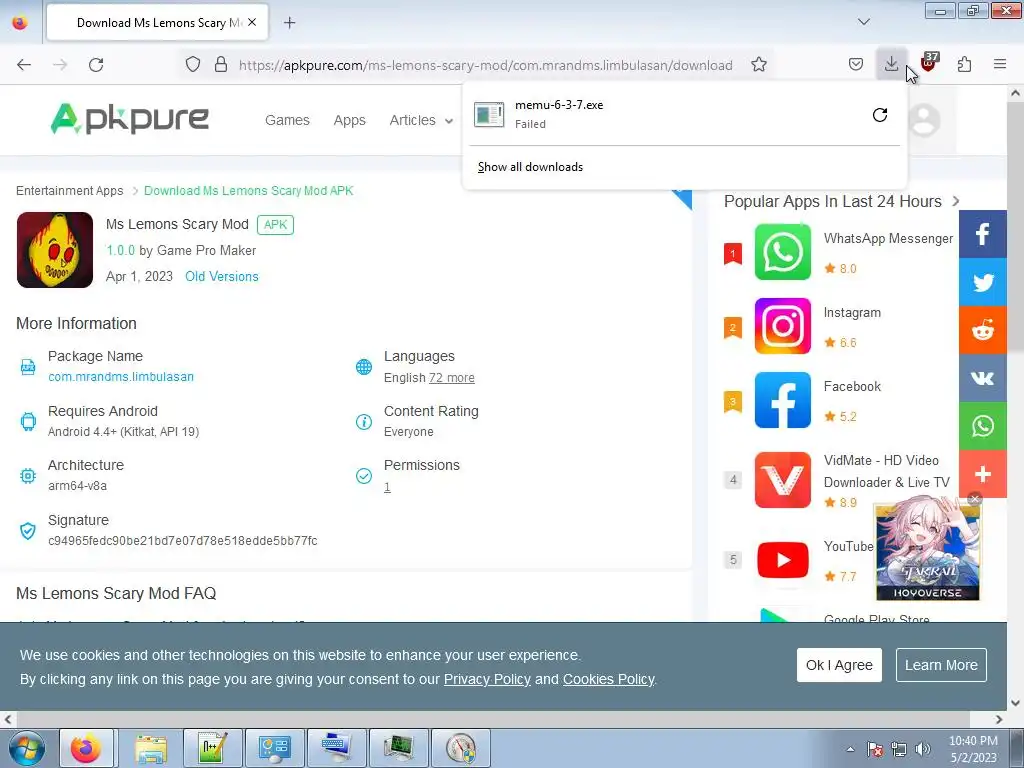The width and height of the screenshot is (1024, 768).
Task: Show hidden system tray icons
Action: pos(850,749)
